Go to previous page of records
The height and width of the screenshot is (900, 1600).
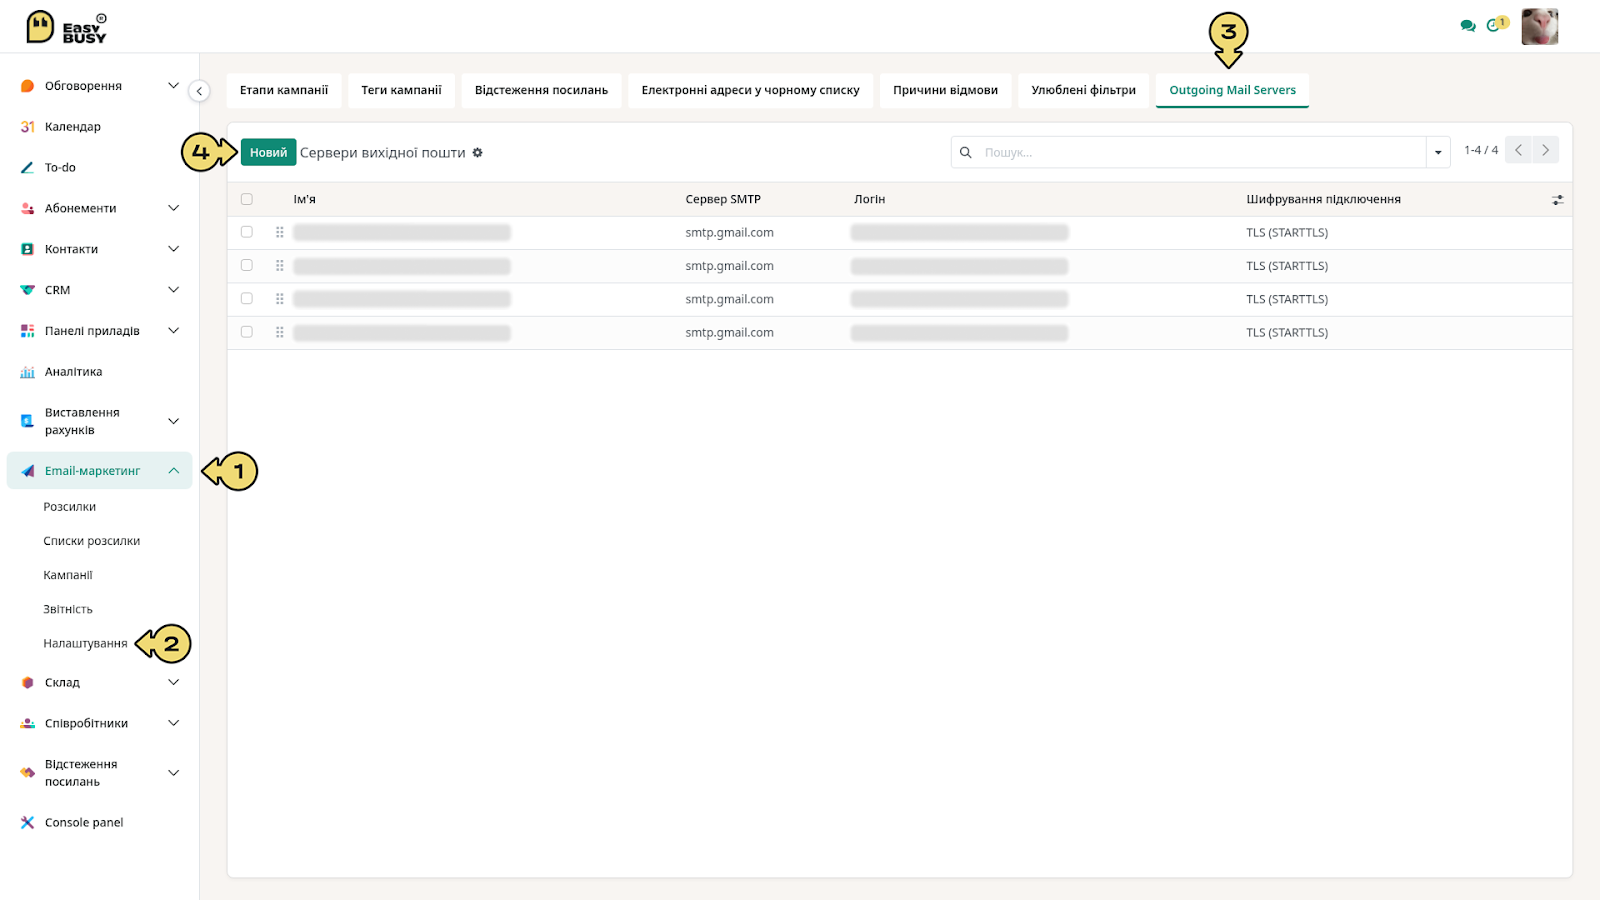click(x=1518, y=150)
